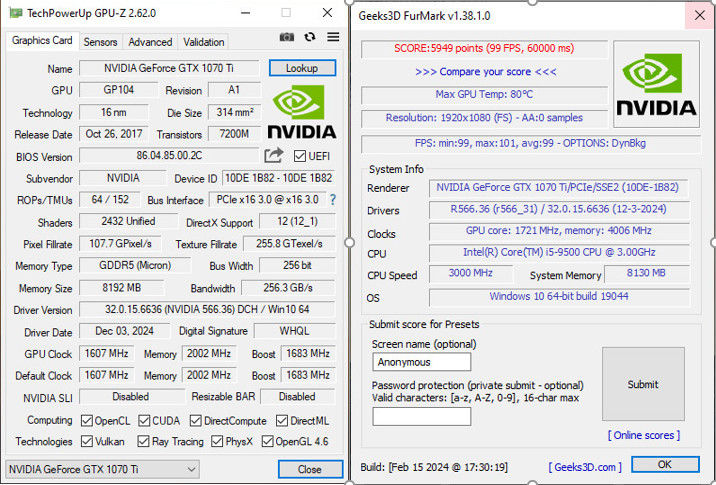Switch to the Sensors tab

coord(100,42)
